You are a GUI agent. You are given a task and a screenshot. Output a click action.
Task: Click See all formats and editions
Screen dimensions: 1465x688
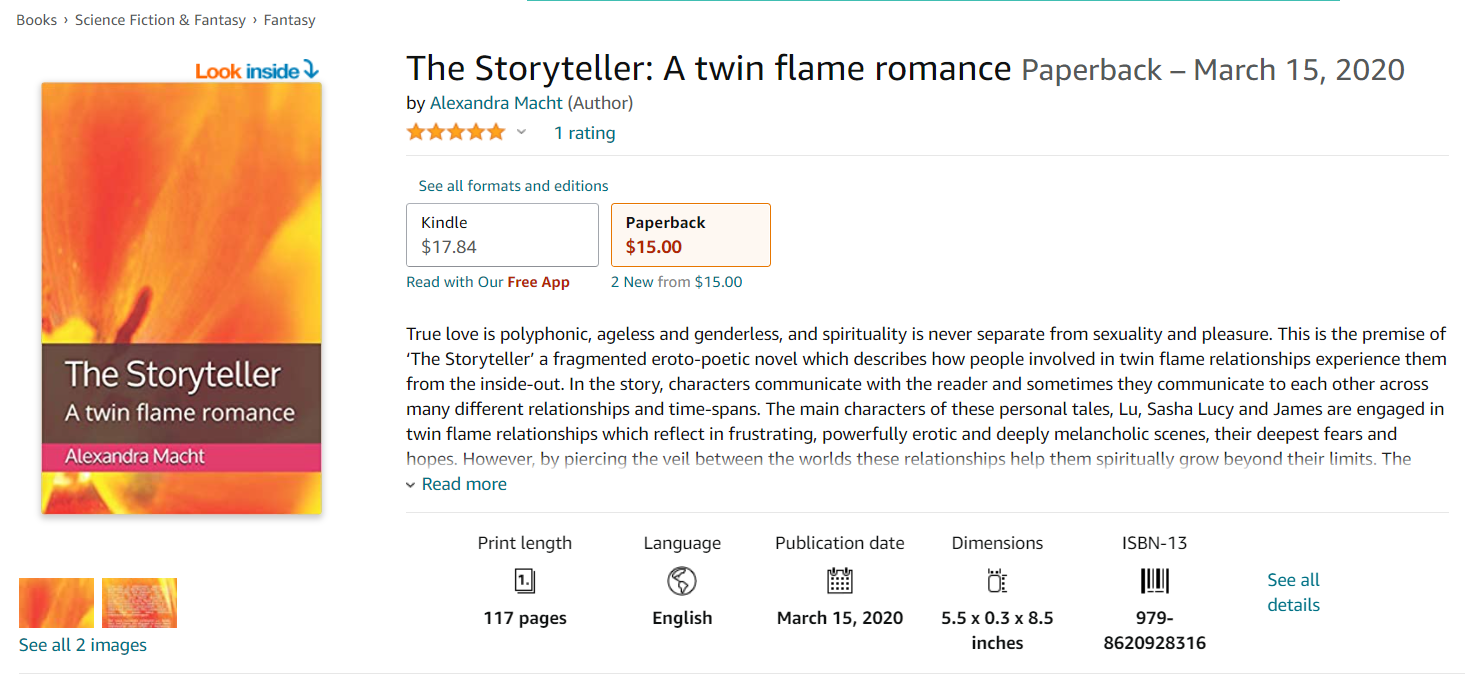point(513,186)
